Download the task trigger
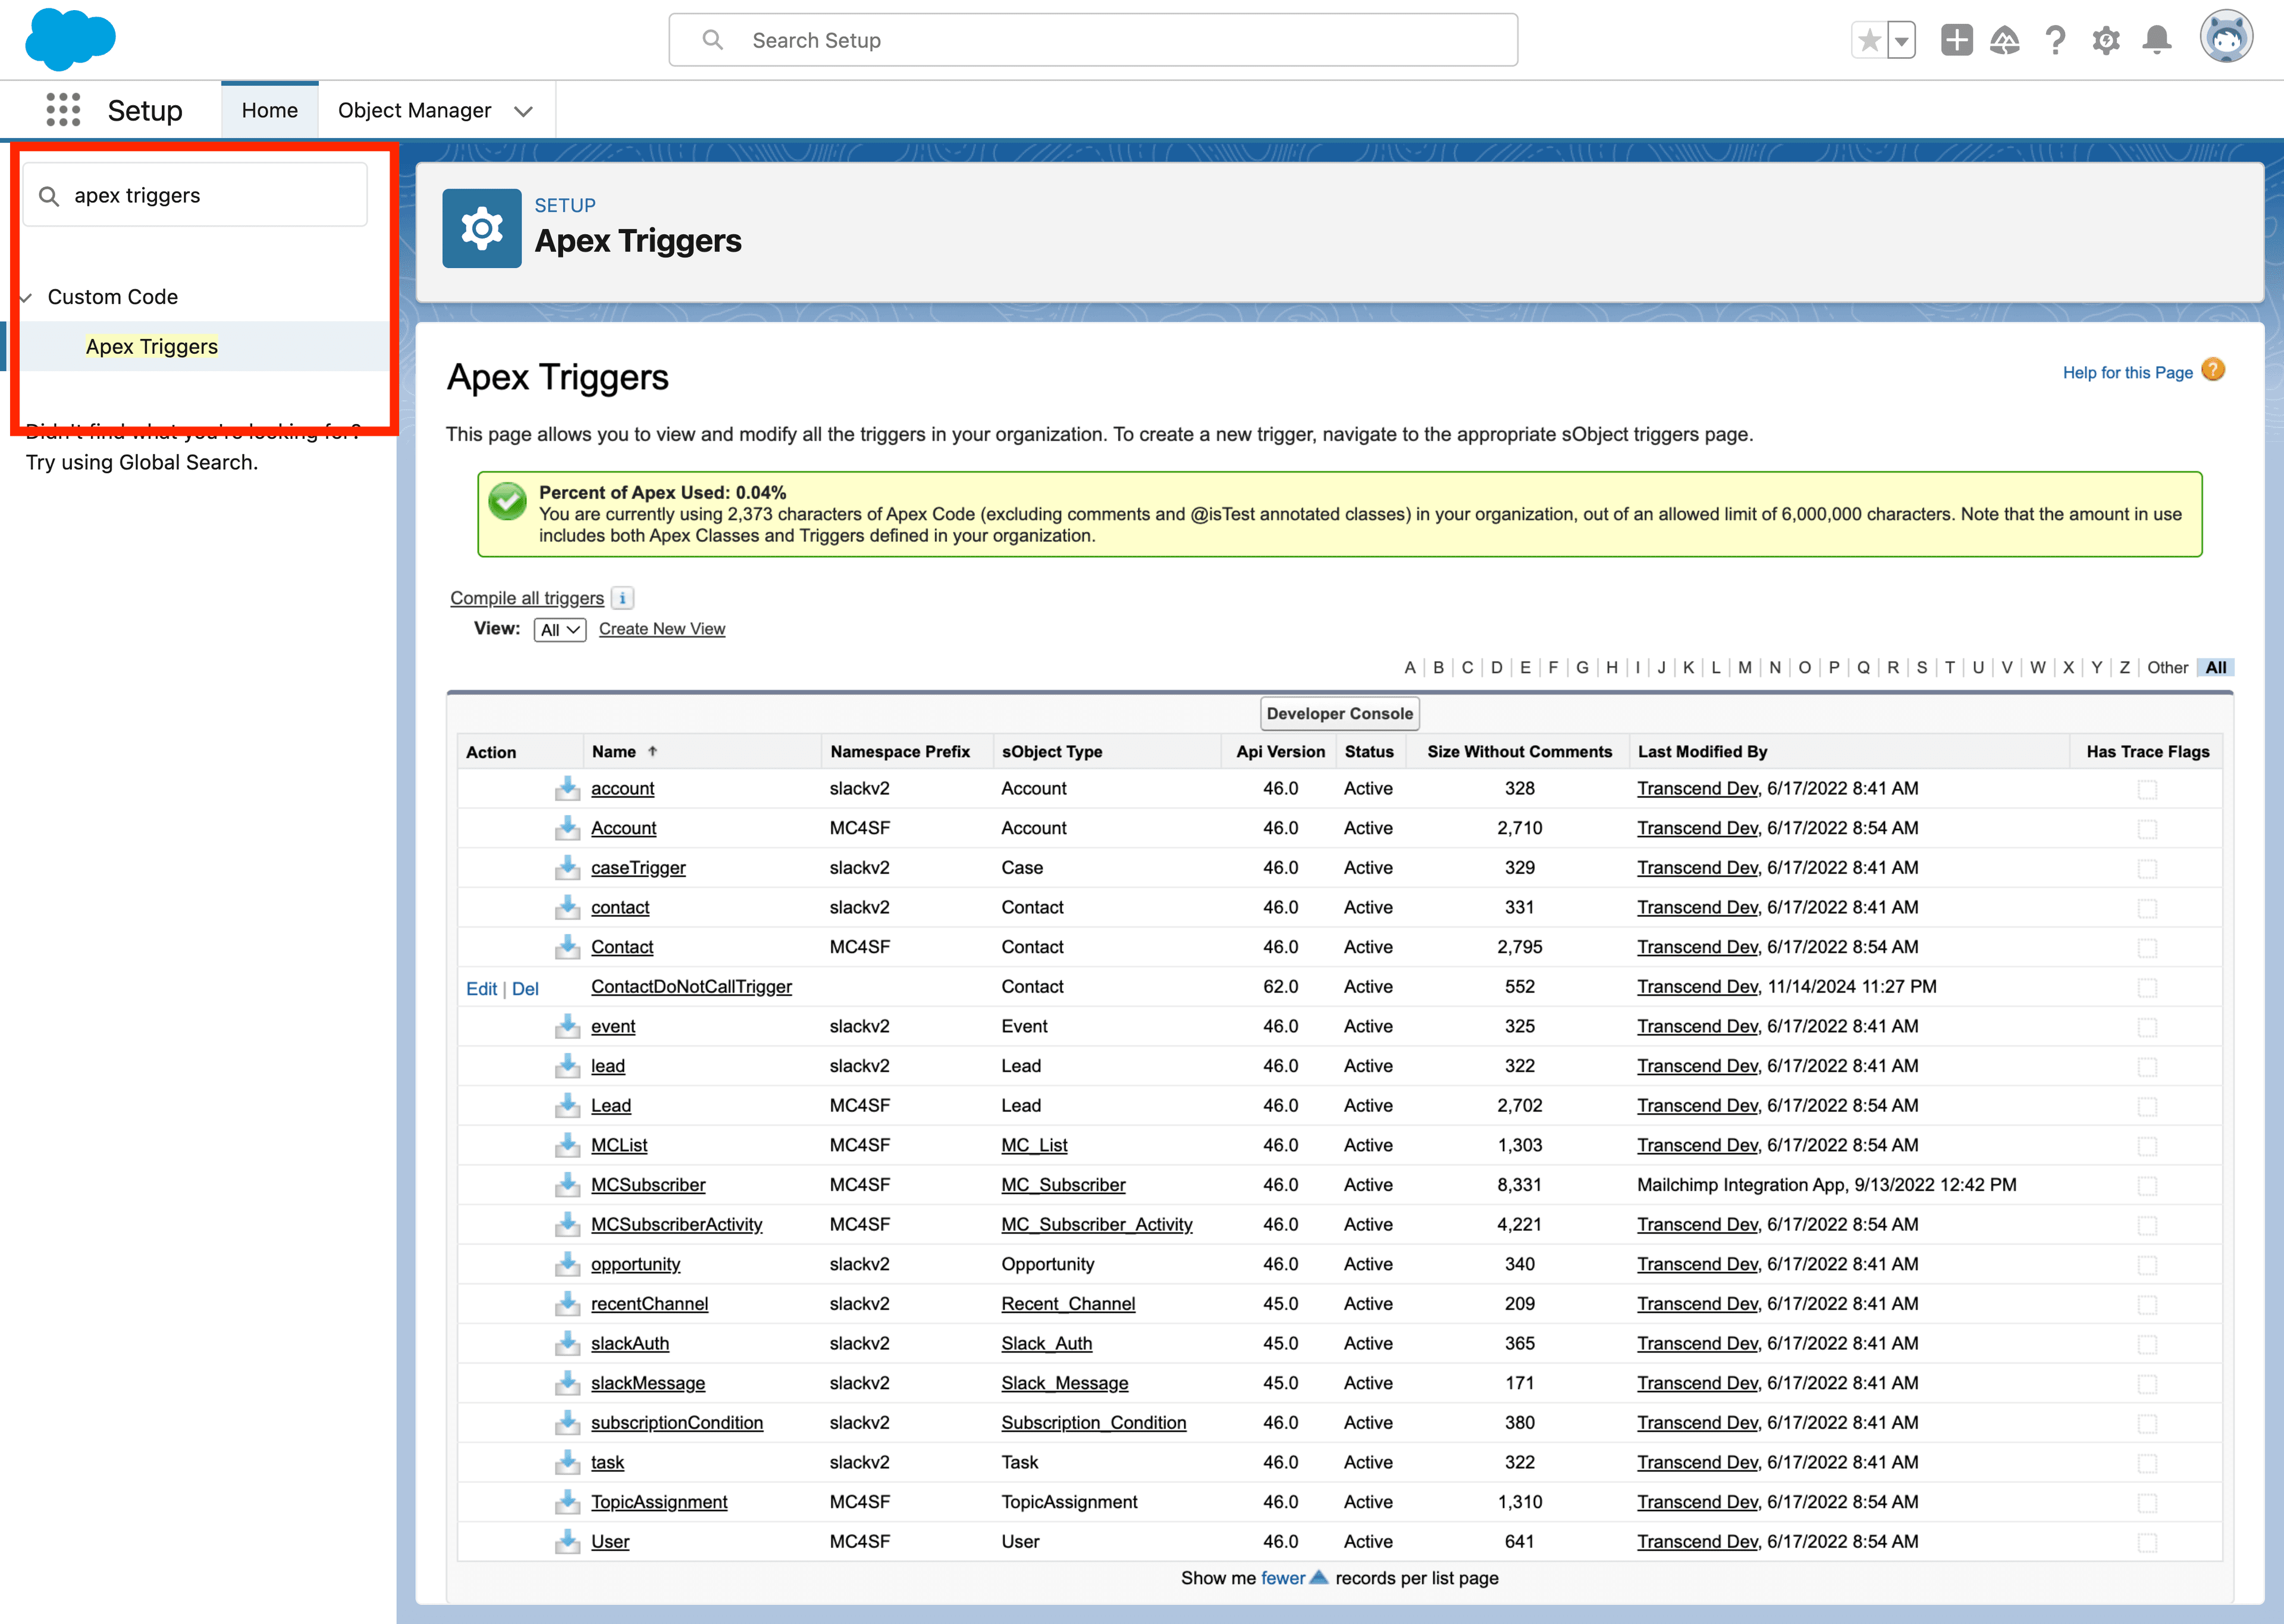This screenshot has height=1624, width=2284. [567, 1462]
